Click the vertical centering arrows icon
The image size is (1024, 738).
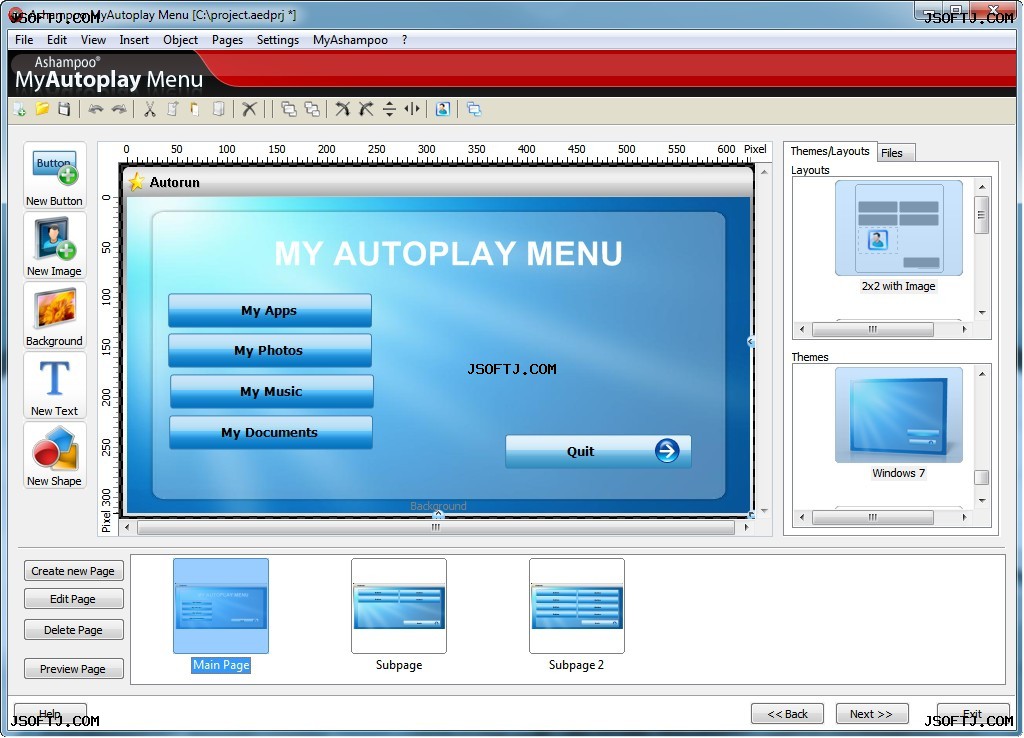389,109
